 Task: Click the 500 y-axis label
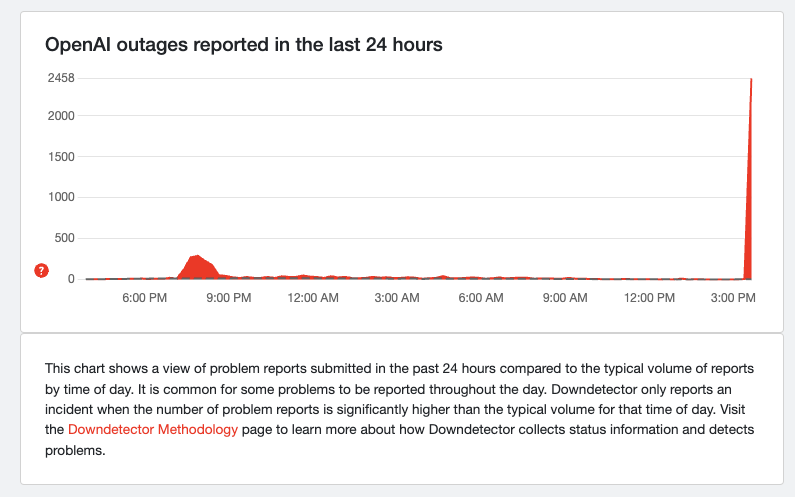tap(63, 238)
